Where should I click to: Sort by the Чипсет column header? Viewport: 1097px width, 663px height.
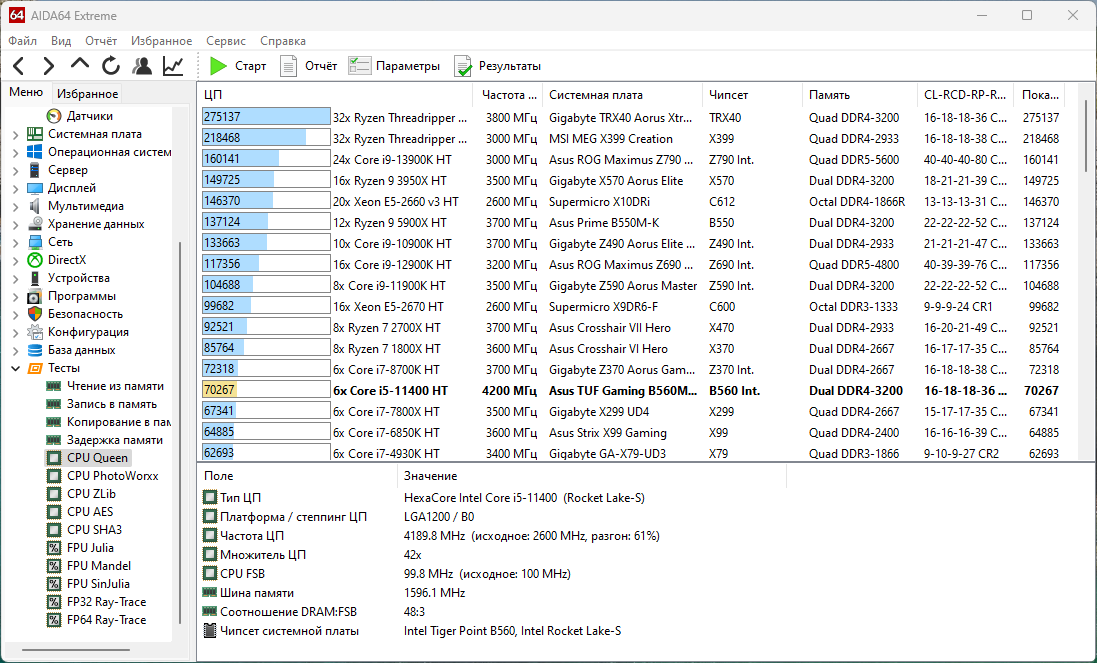751,95
